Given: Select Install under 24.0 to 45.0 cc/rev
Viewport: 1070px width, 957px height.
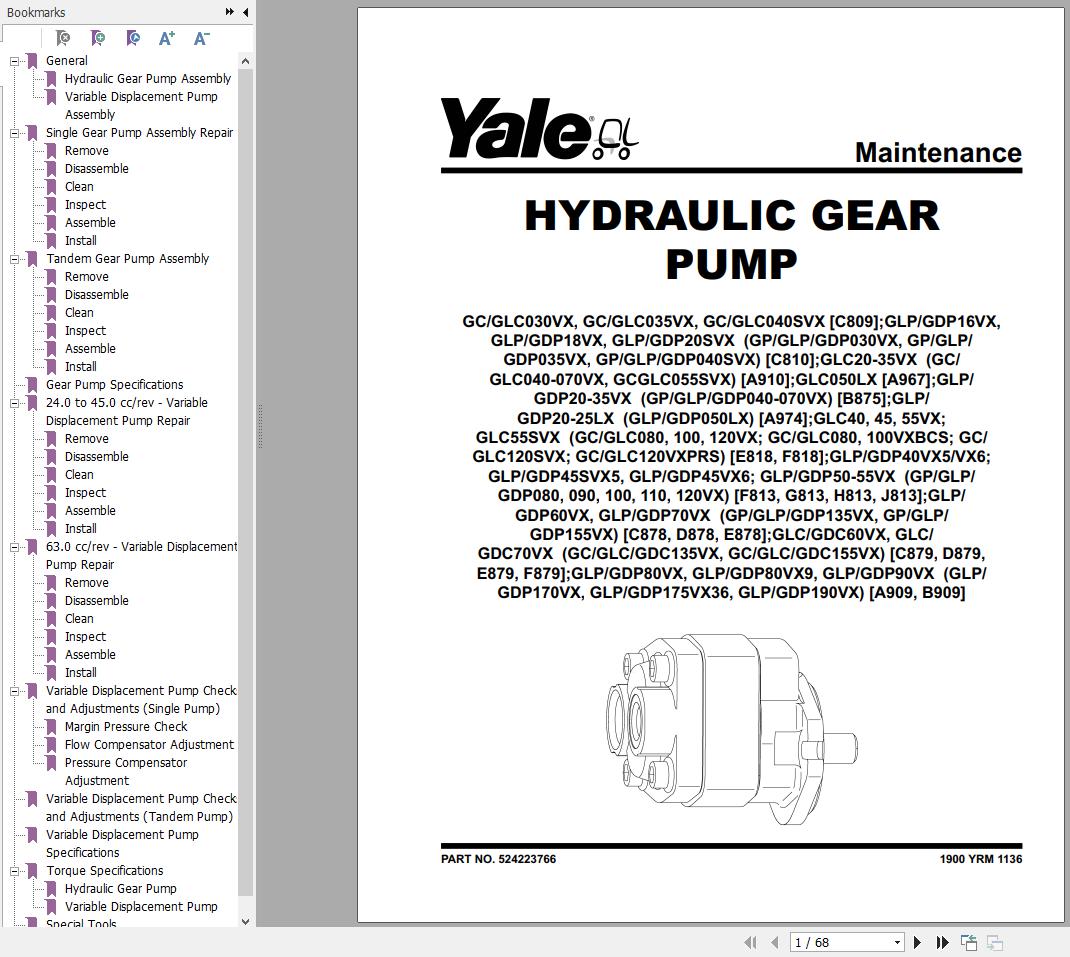Looking at the screenshot, I should [x=81, y=528].
